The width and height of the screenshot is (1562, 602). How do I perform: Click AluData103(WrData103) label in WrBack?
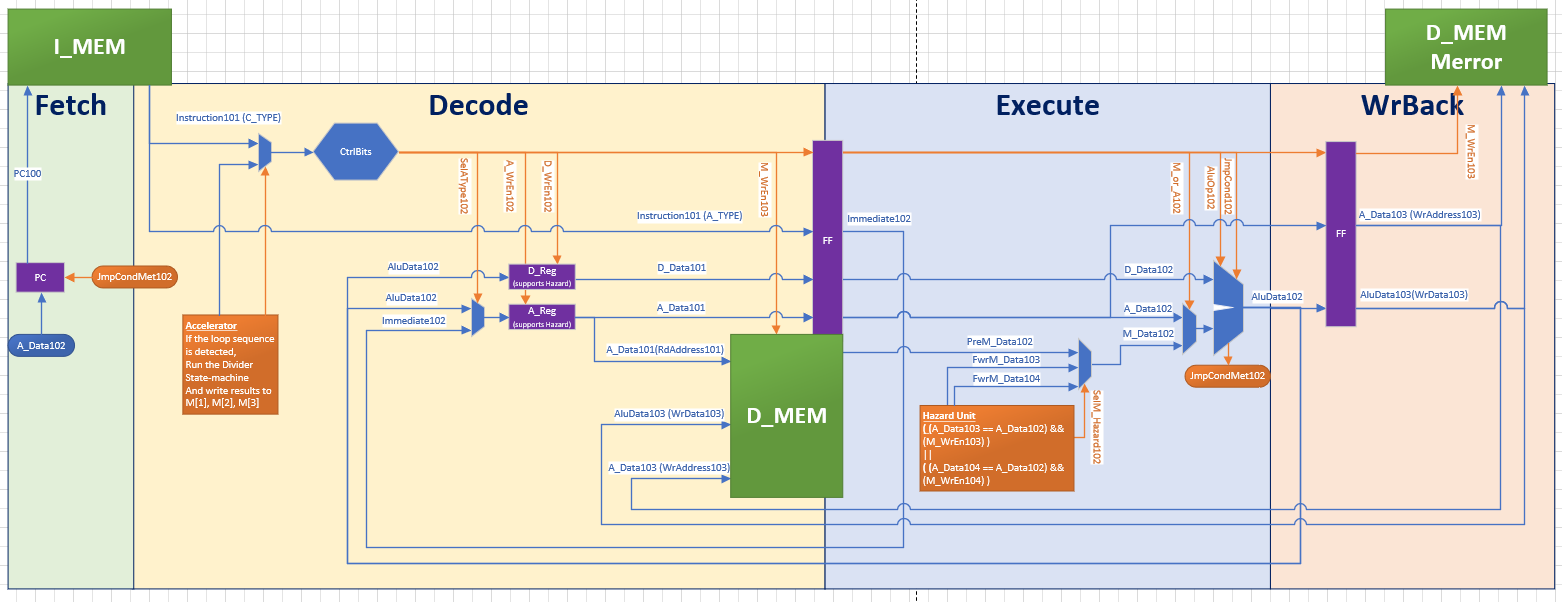tap(1414, 294)
